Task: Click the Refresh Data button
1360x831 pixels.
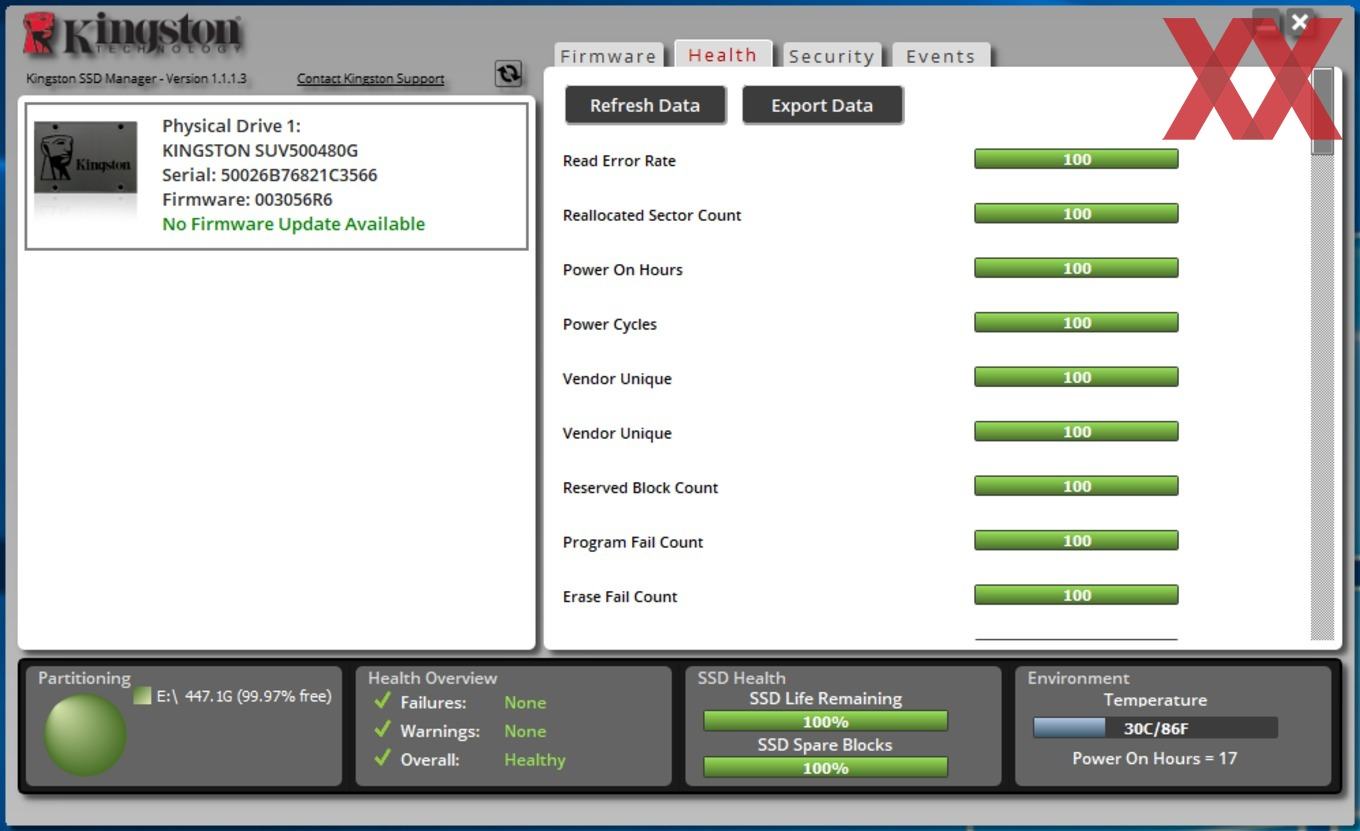Action: 645,105
